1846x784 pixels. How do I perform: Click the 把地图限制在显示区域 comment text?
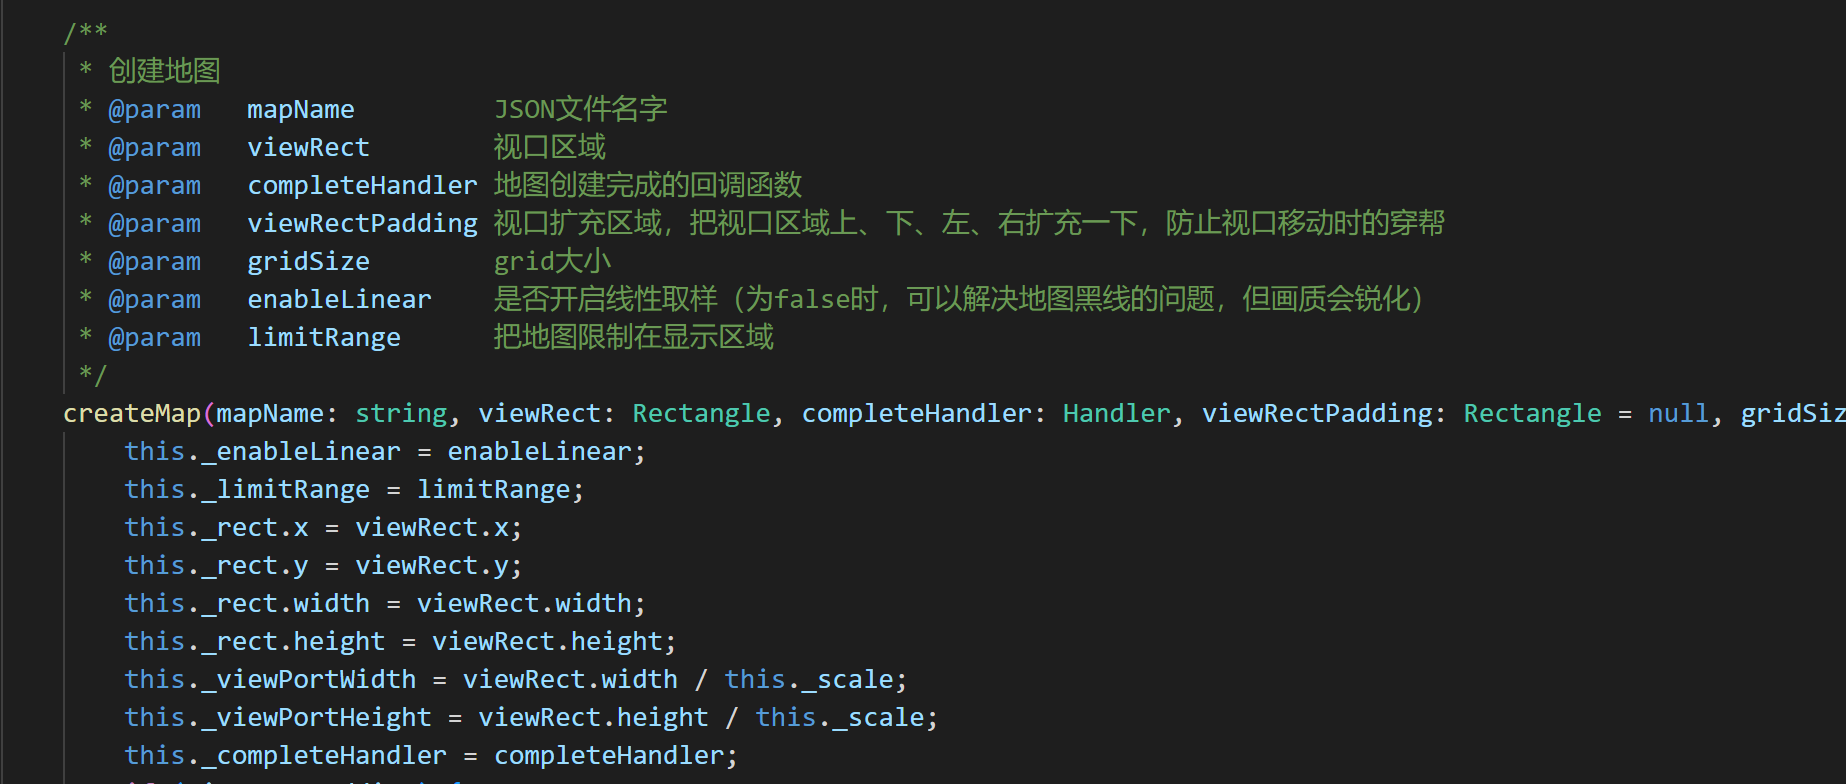(x=633, y=337)
